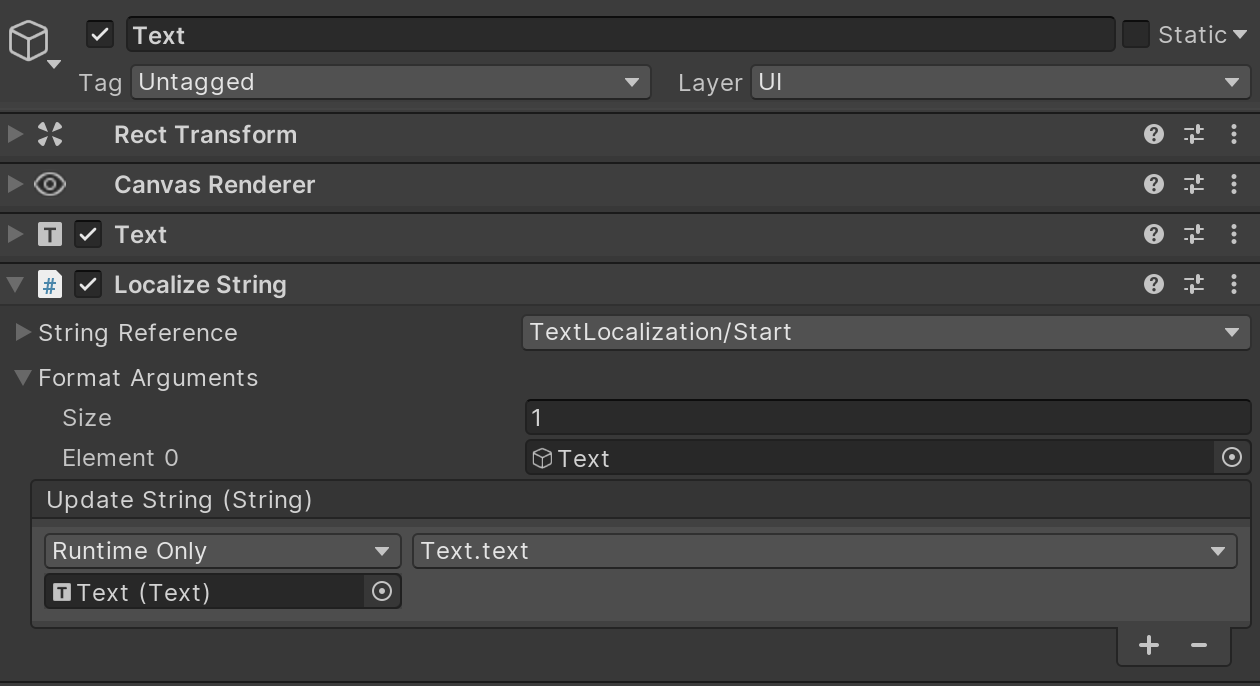The height and width of the screenshot is (686, 1260).
Task: Expand the String Reference foldout
Action: 23,332
